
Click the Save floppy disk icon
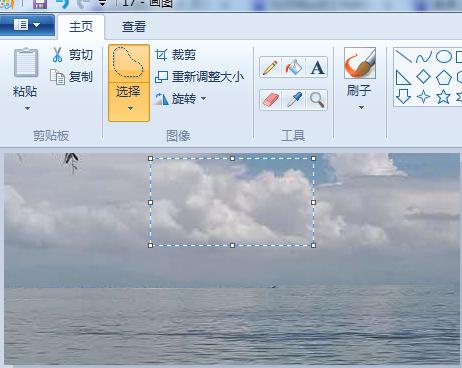40,4
